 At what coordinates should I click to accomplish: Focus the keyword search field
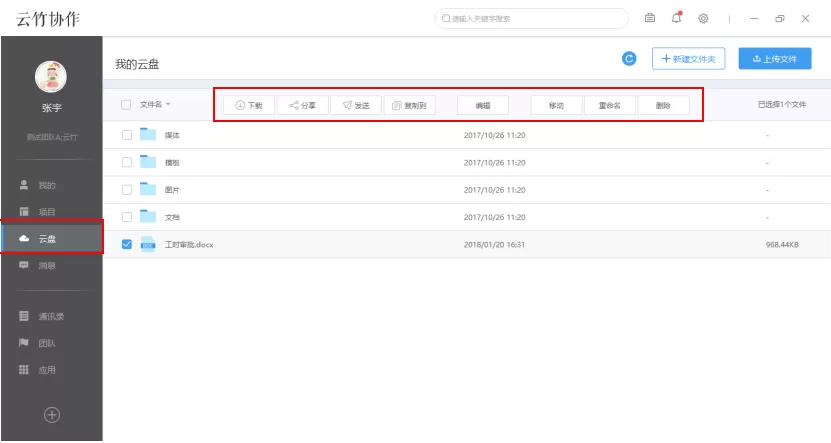[532, 19]
